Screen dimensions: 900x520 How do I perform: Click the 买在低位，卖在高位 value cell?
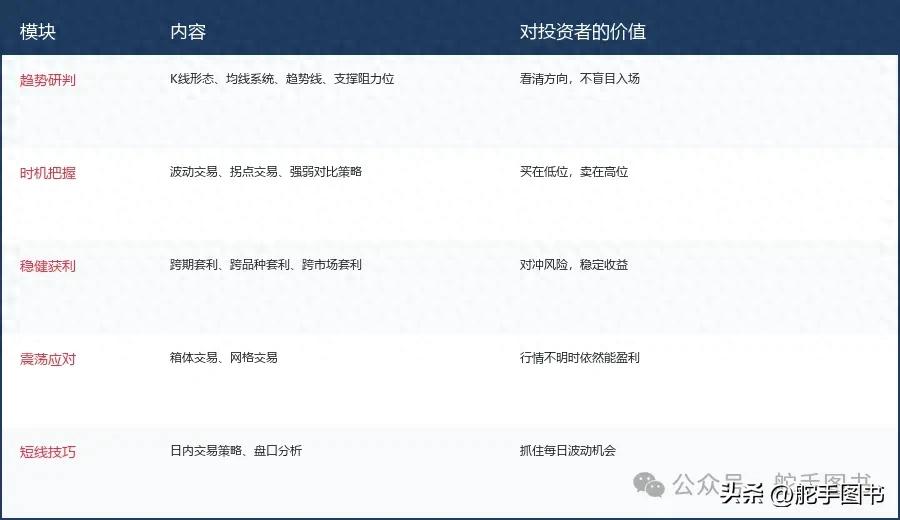pos(574,172)
